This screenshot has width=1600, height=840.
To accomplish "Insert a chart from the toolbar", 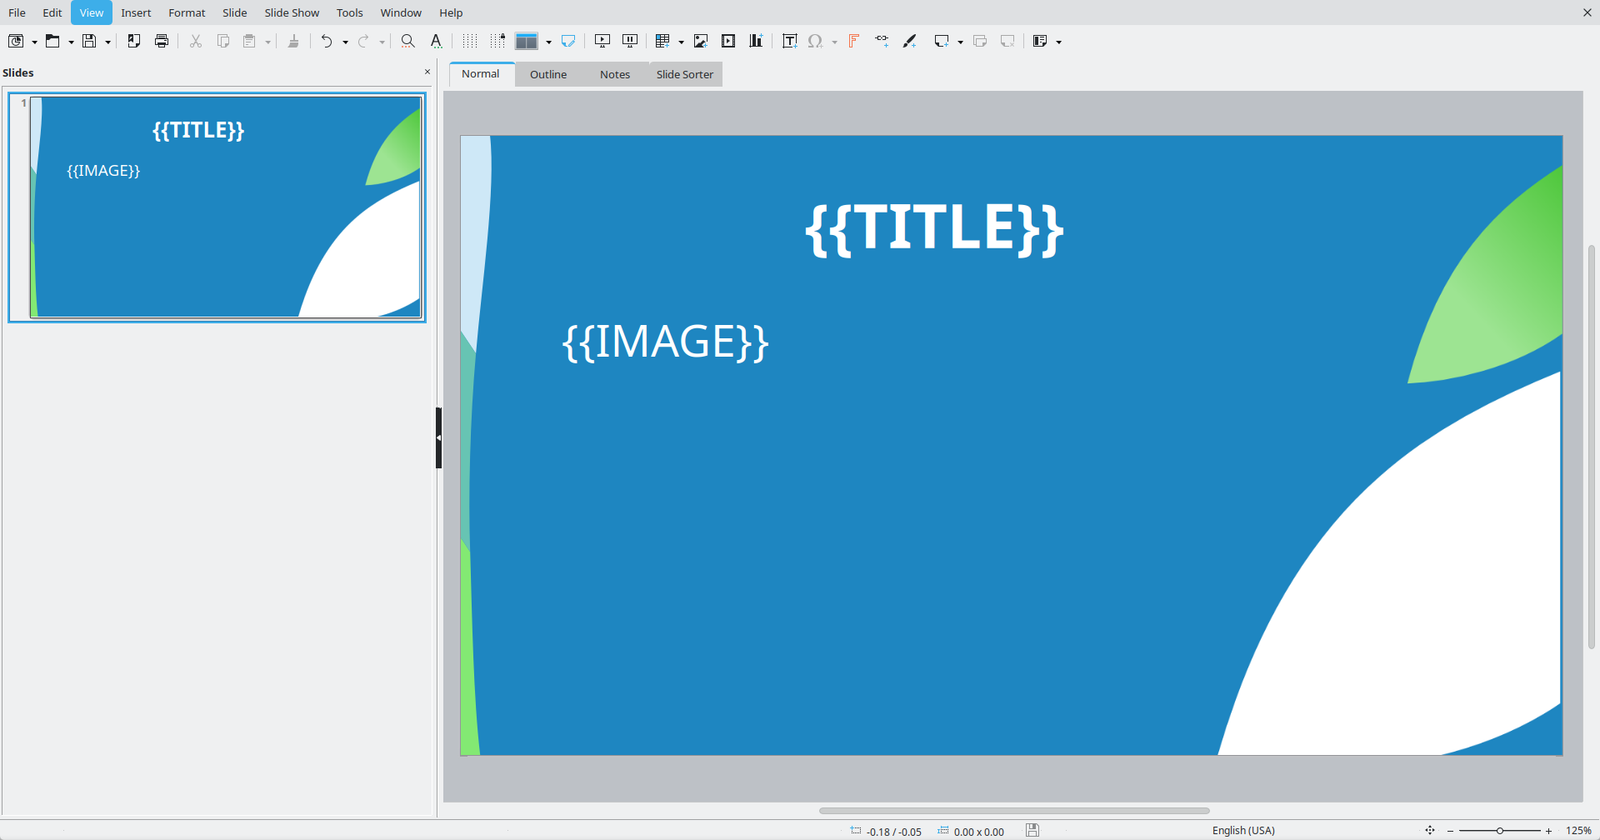I will click(756, 41).
